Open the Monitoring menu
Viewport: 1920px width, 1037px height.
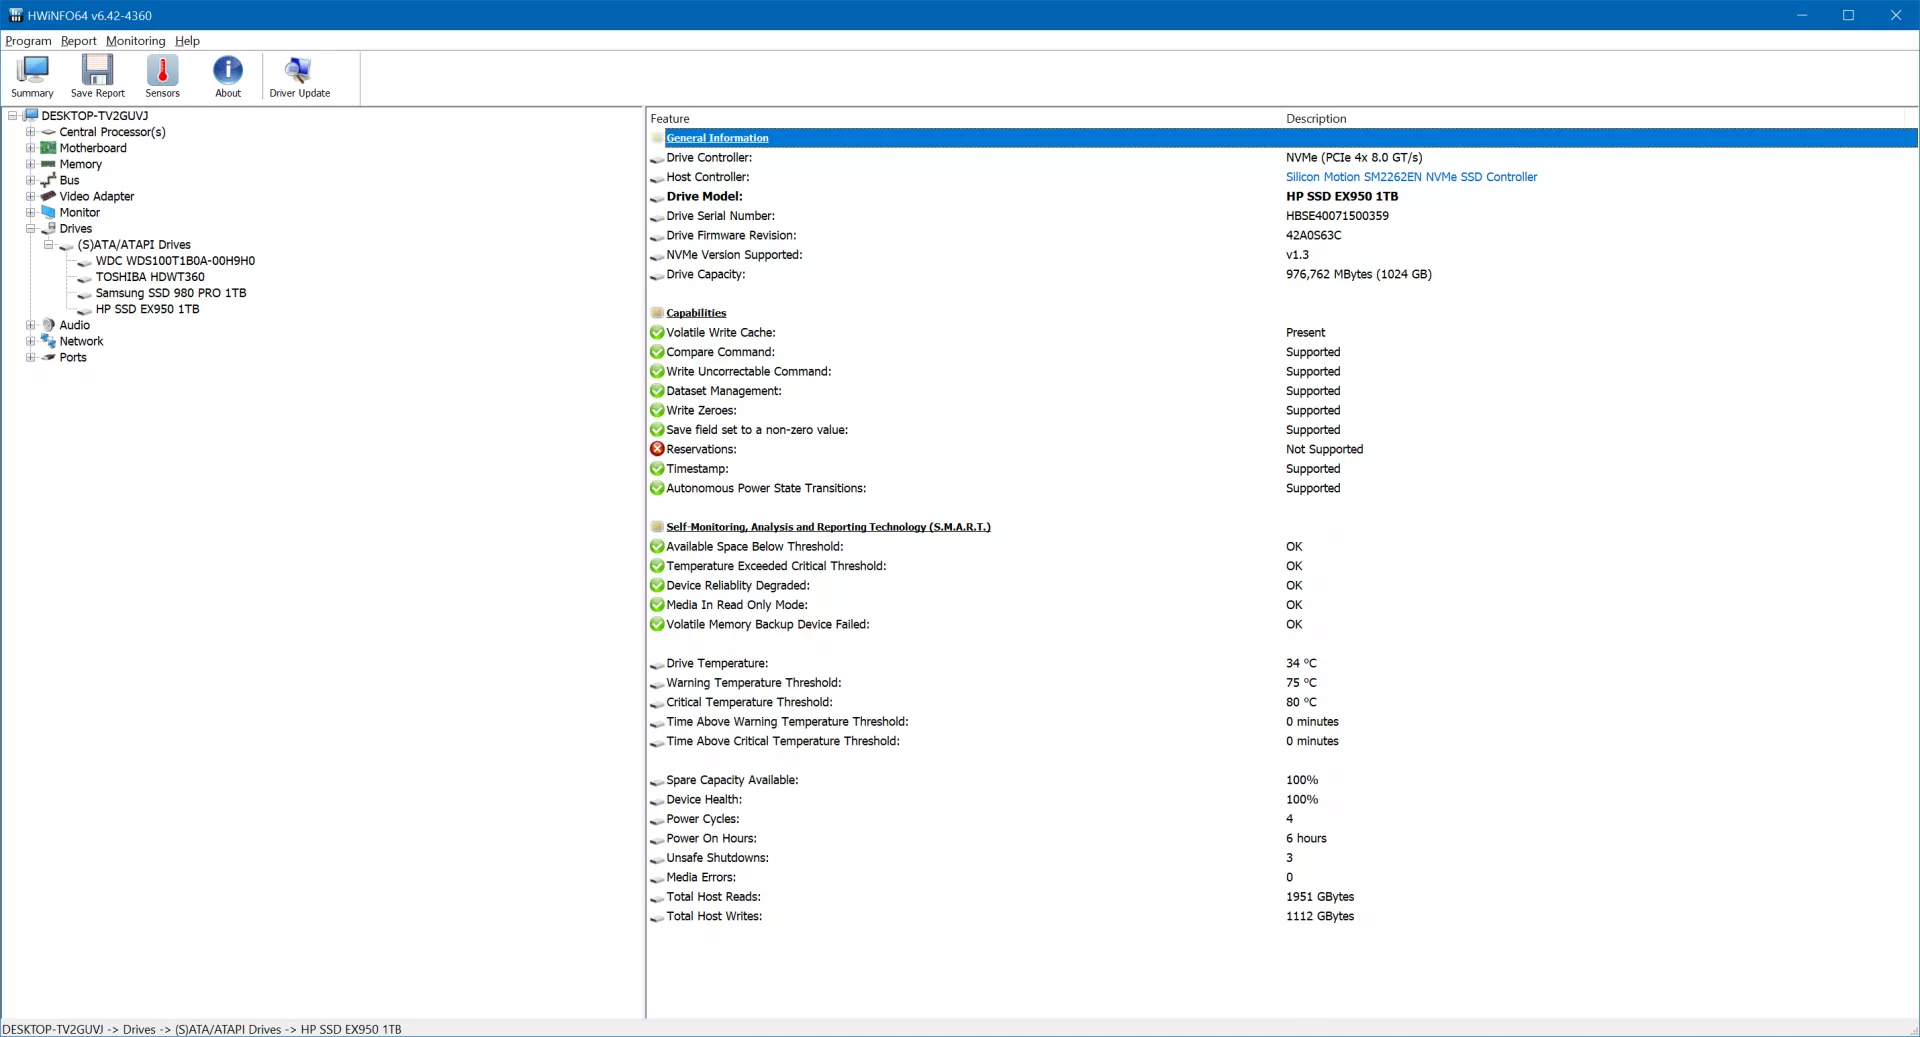(135, 41)
